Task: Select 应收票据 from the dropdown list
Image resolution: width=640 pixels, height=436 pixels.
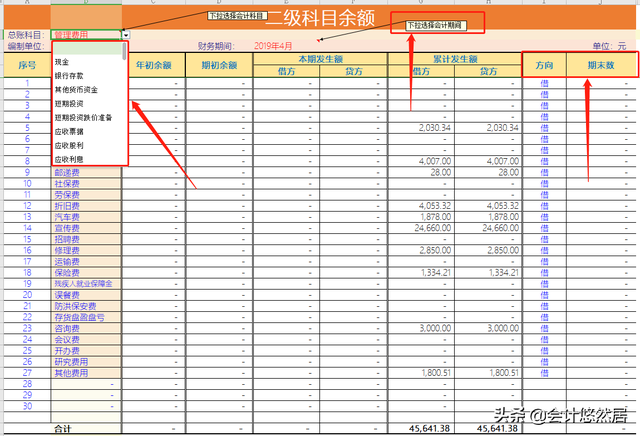Action: (69, 131)
